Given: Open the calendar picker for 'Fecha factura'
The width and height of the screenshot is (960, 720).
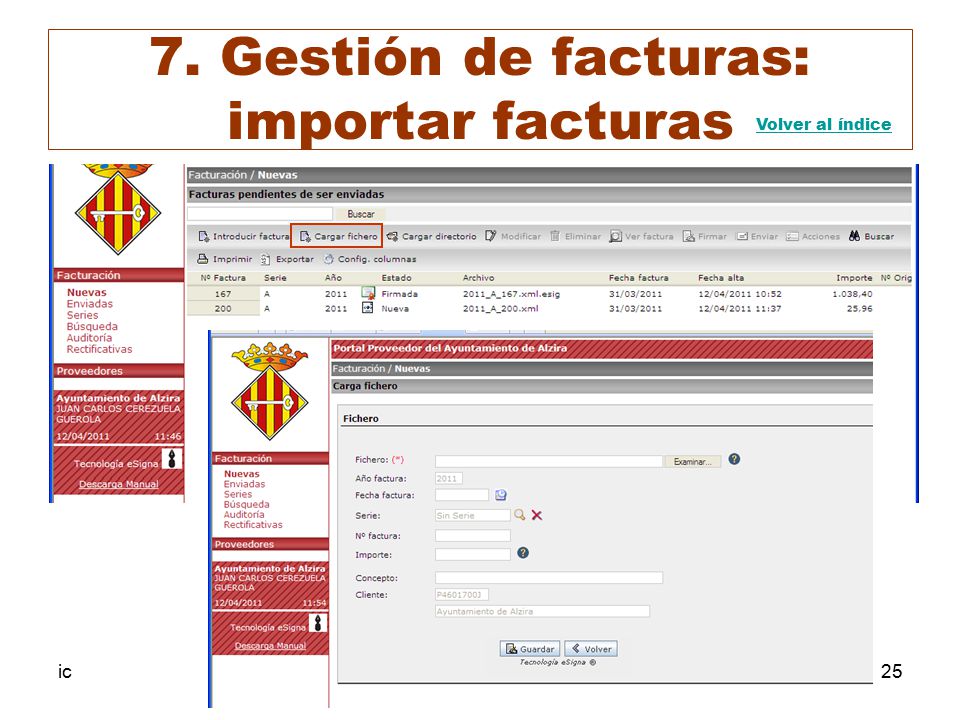Looking at the screenshot, I should pos(501,495).
